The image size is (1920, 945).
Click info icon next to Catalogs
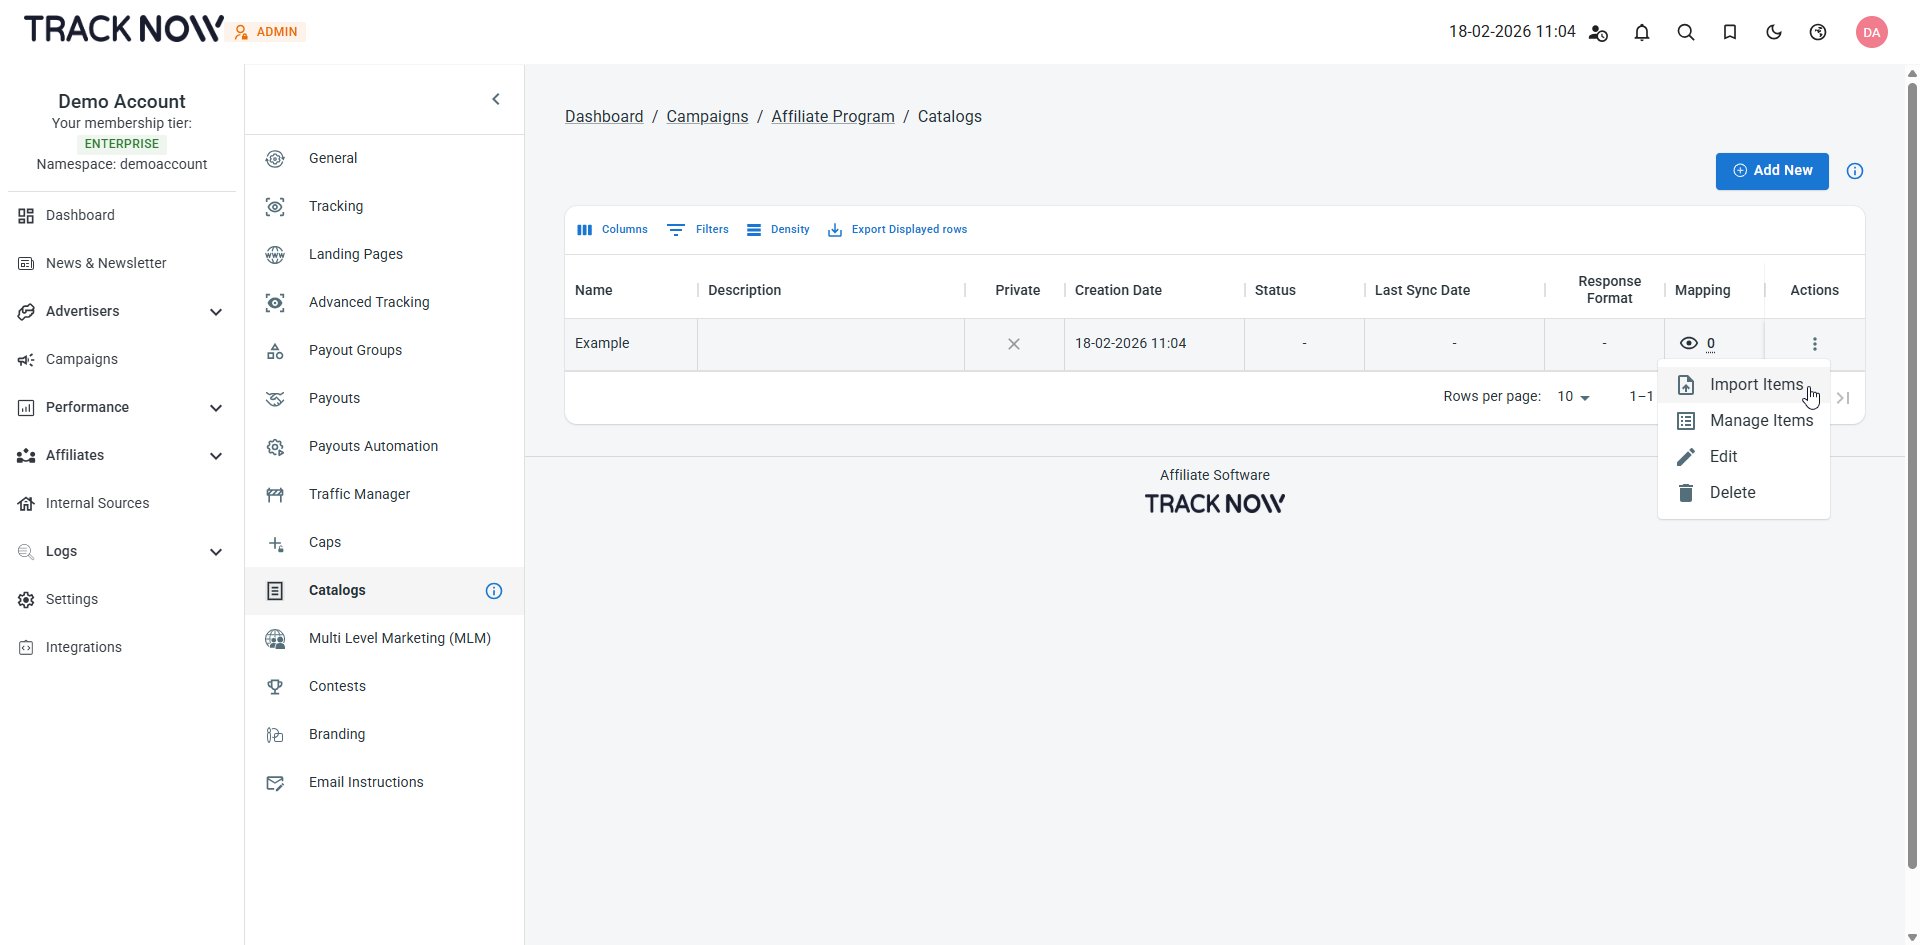494,591
